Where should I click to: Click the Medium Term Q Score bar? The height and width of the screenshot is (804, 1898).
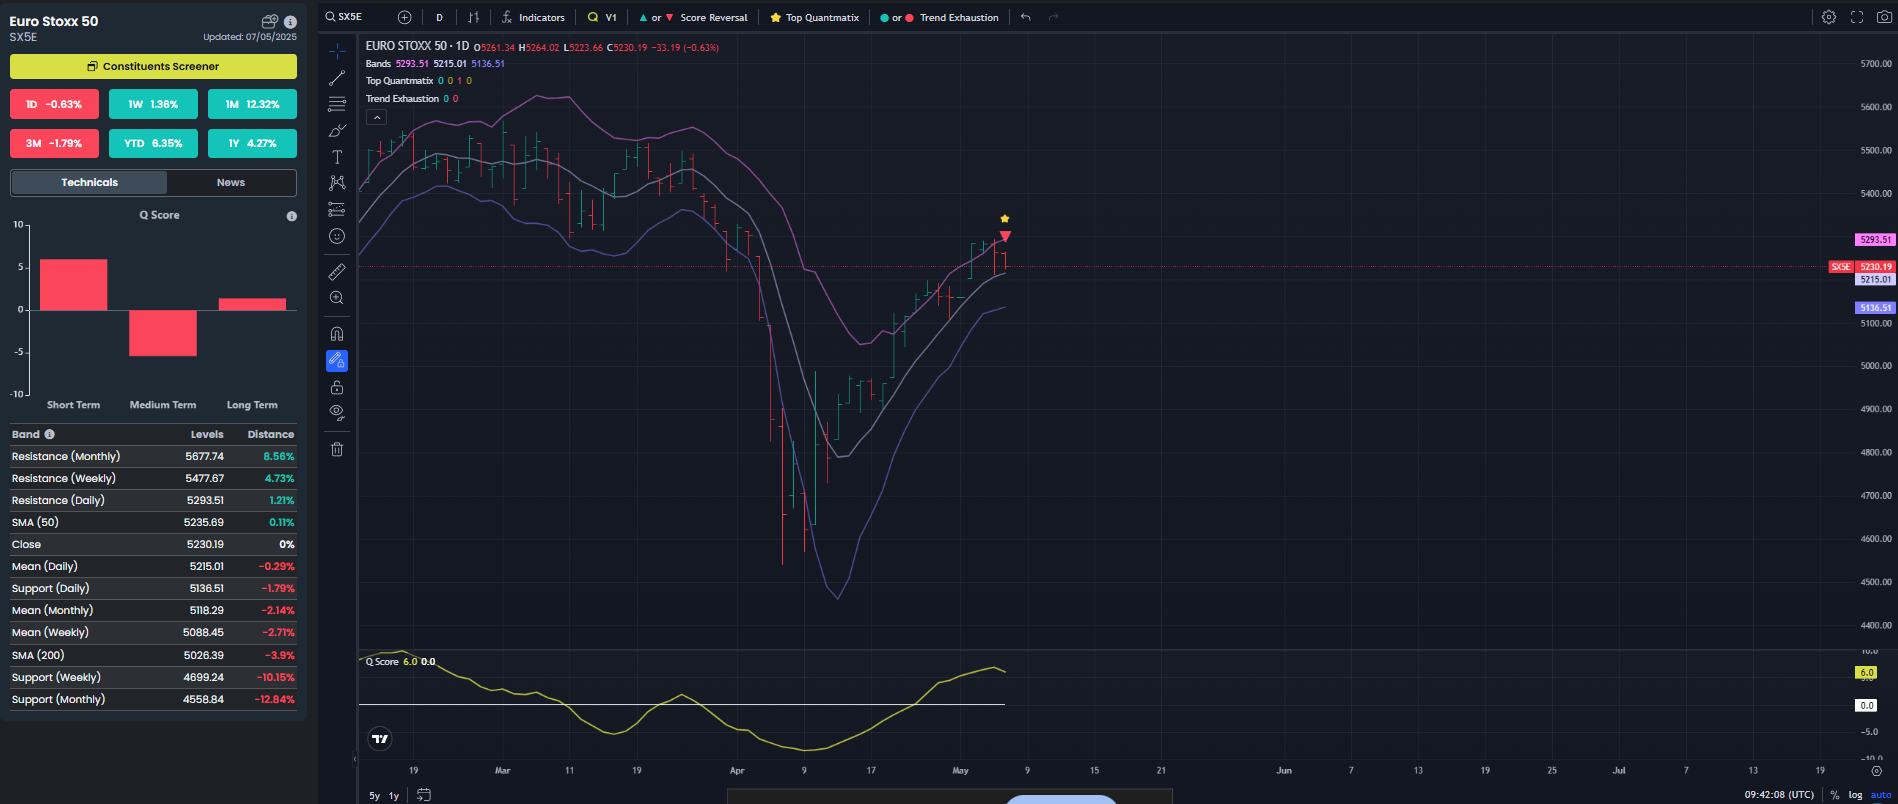tap(163, 333)
